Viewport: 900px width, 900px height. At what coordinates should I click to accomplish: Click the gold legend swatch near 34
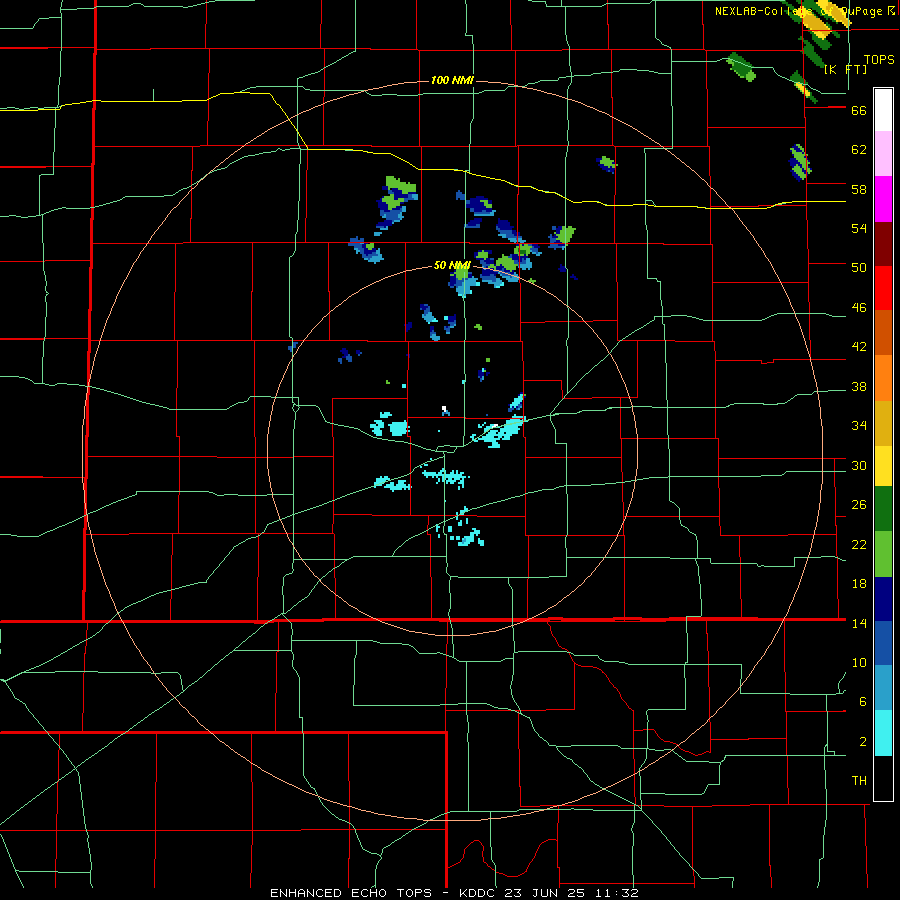click(x=883, y=423)
